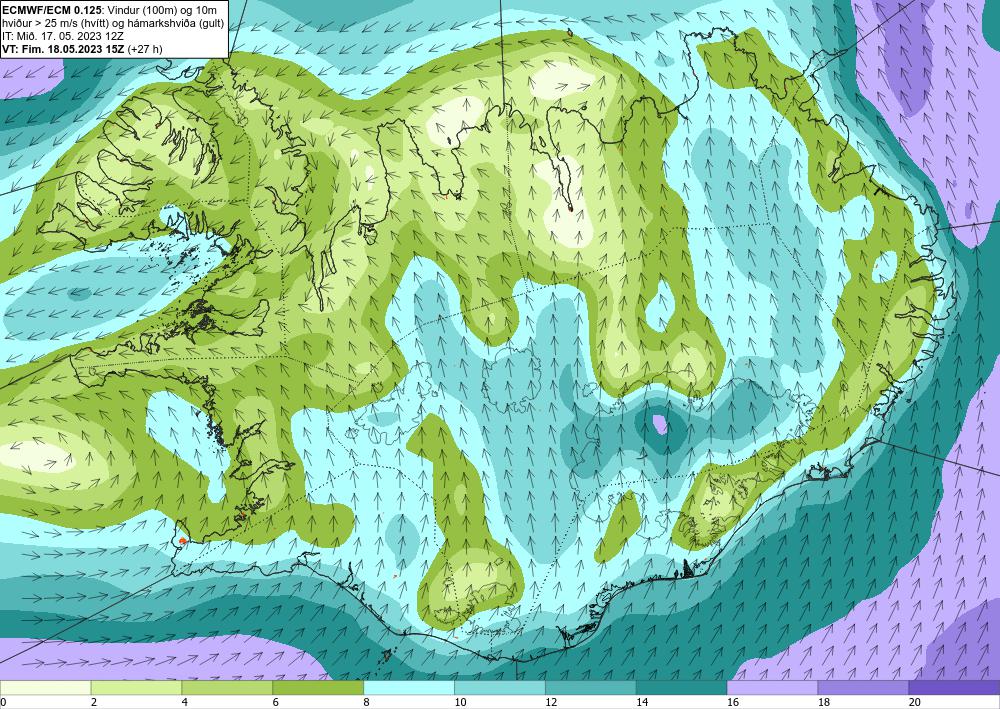This screenshot has height=709, width=1000.
Task: Click legend scale label '2'
Action: pyautogui.click(x=94, y=702)
